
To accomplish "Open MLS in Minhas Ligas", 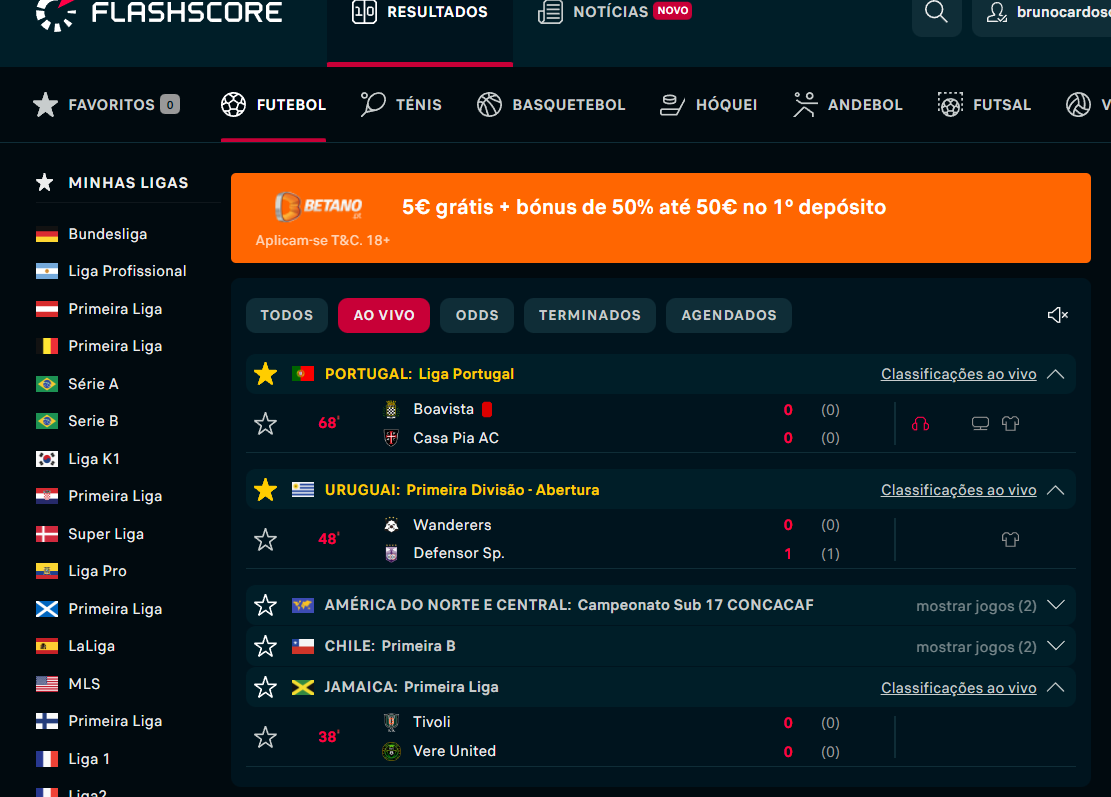I will coord(84,684).
